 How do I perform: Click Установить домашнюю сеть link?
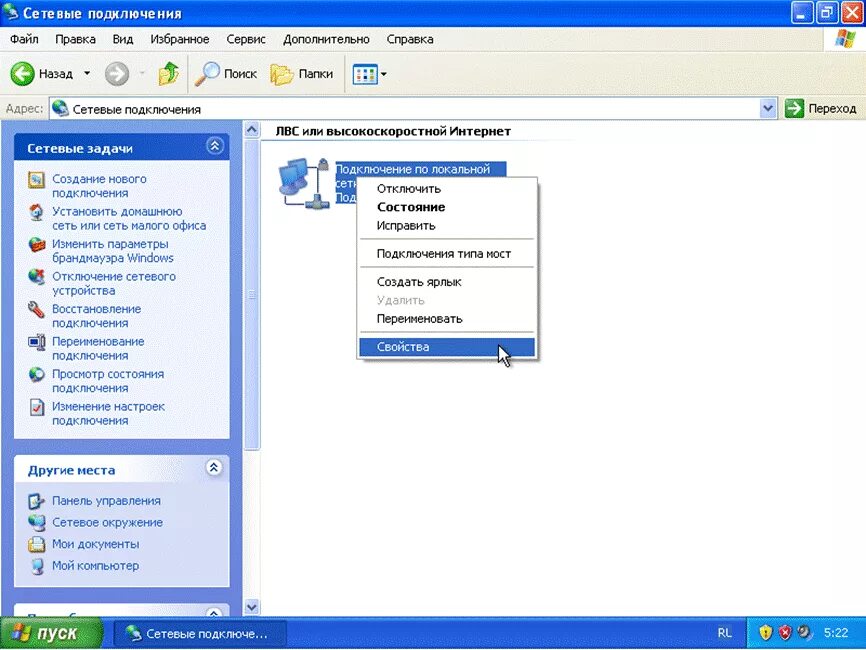129,219
